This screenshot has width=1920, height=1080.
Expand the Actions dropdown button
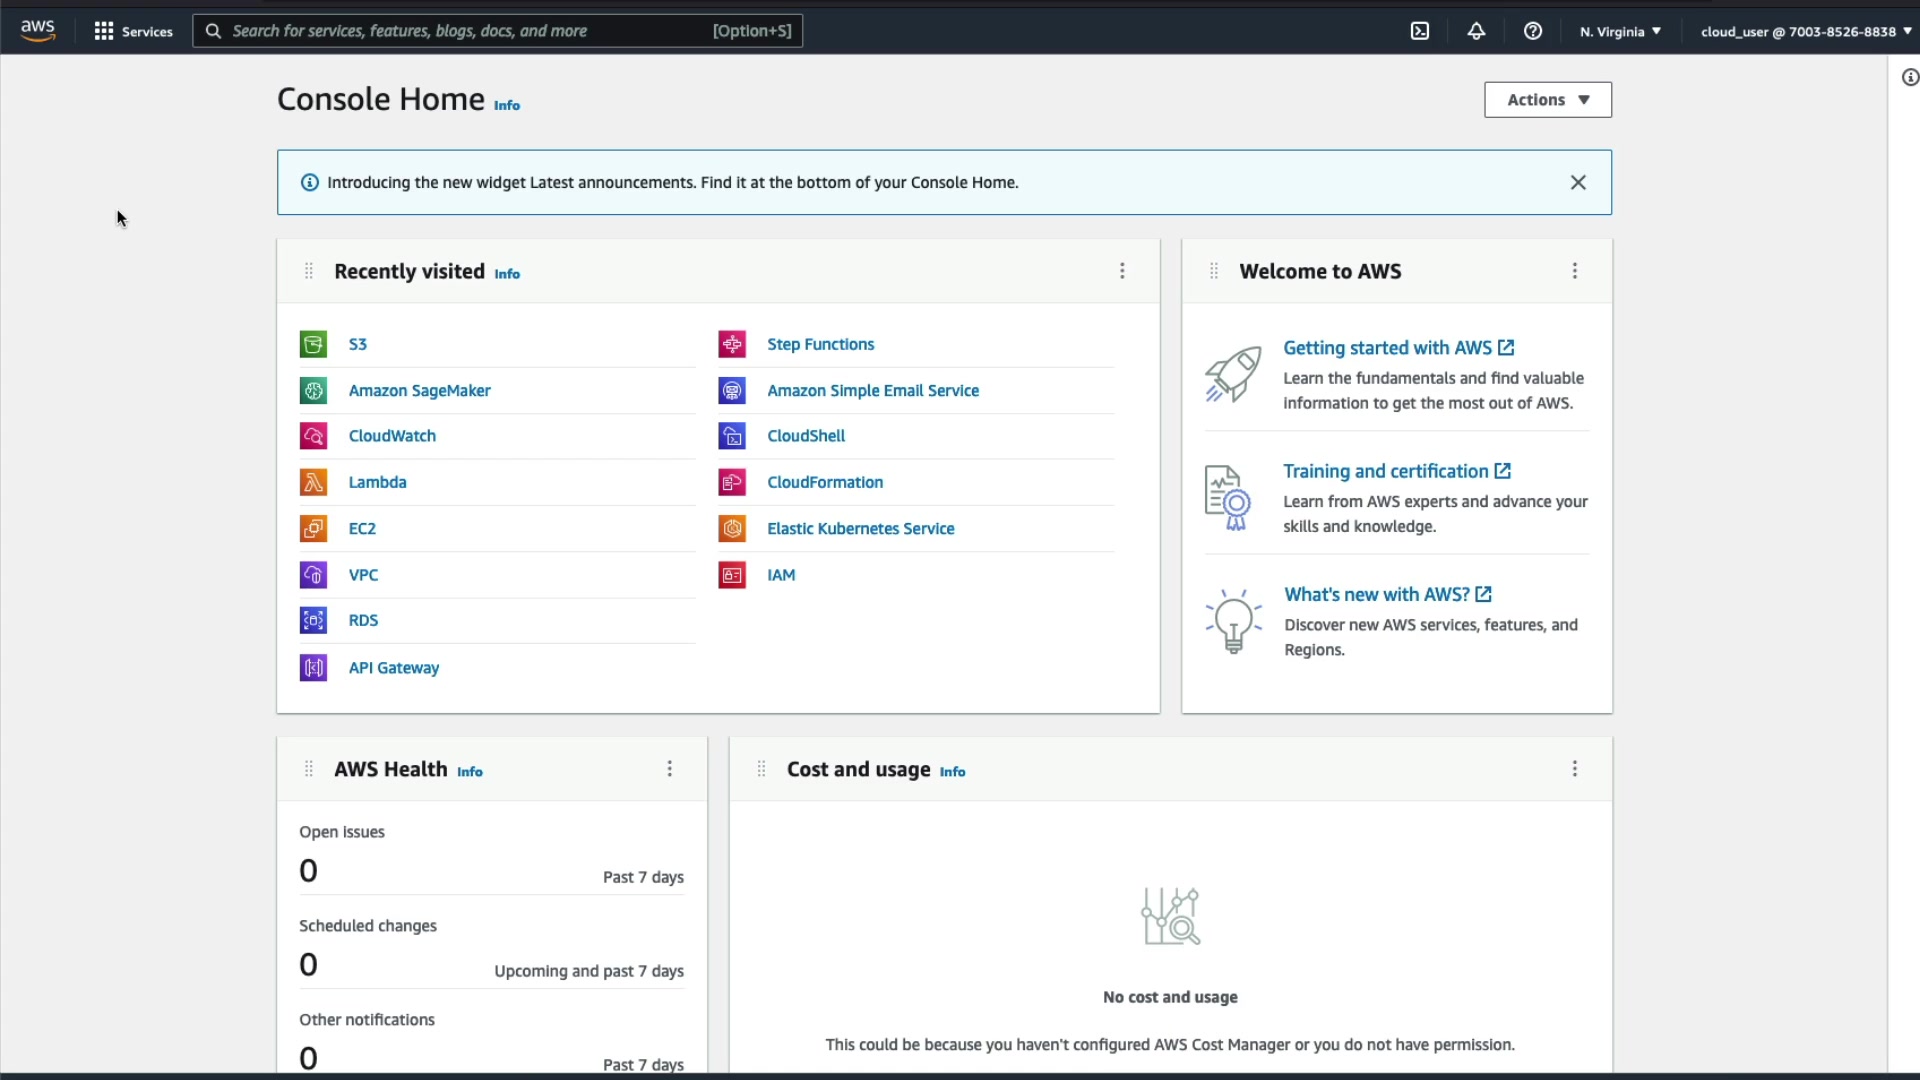[x=1547, y=100]
